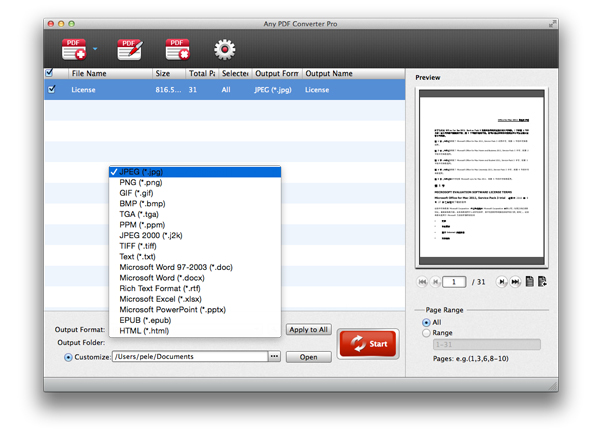Choose Microsoft Excel (*.xlsx) format
Screen dimensions: 600x433
[195, 299]
